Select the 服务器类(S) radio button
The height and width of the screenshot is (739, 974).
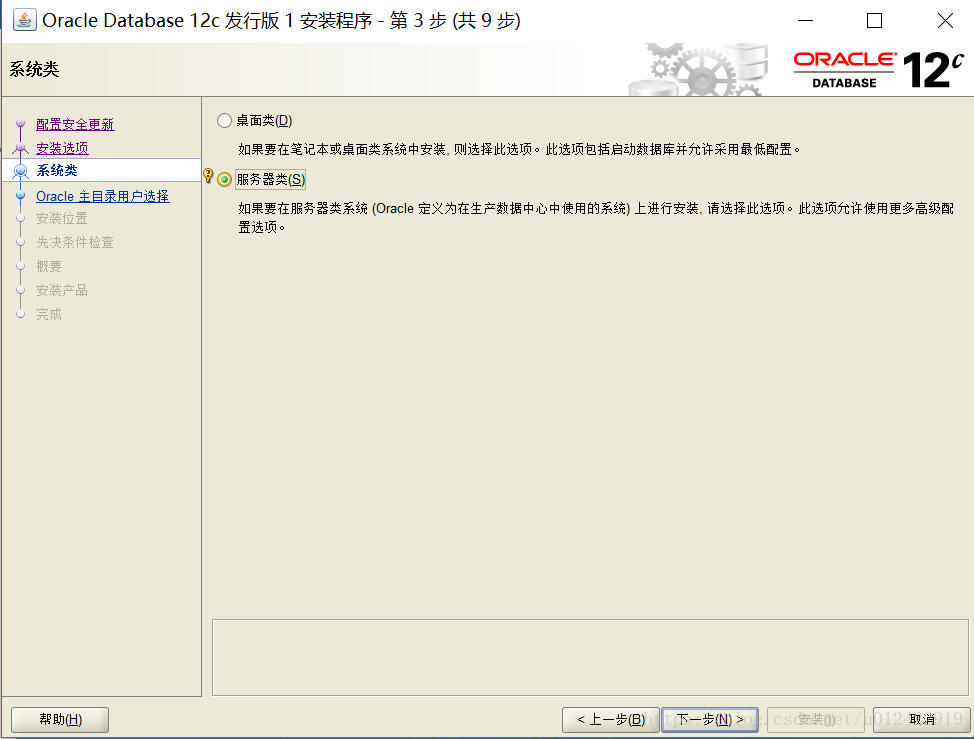(224, 179)
